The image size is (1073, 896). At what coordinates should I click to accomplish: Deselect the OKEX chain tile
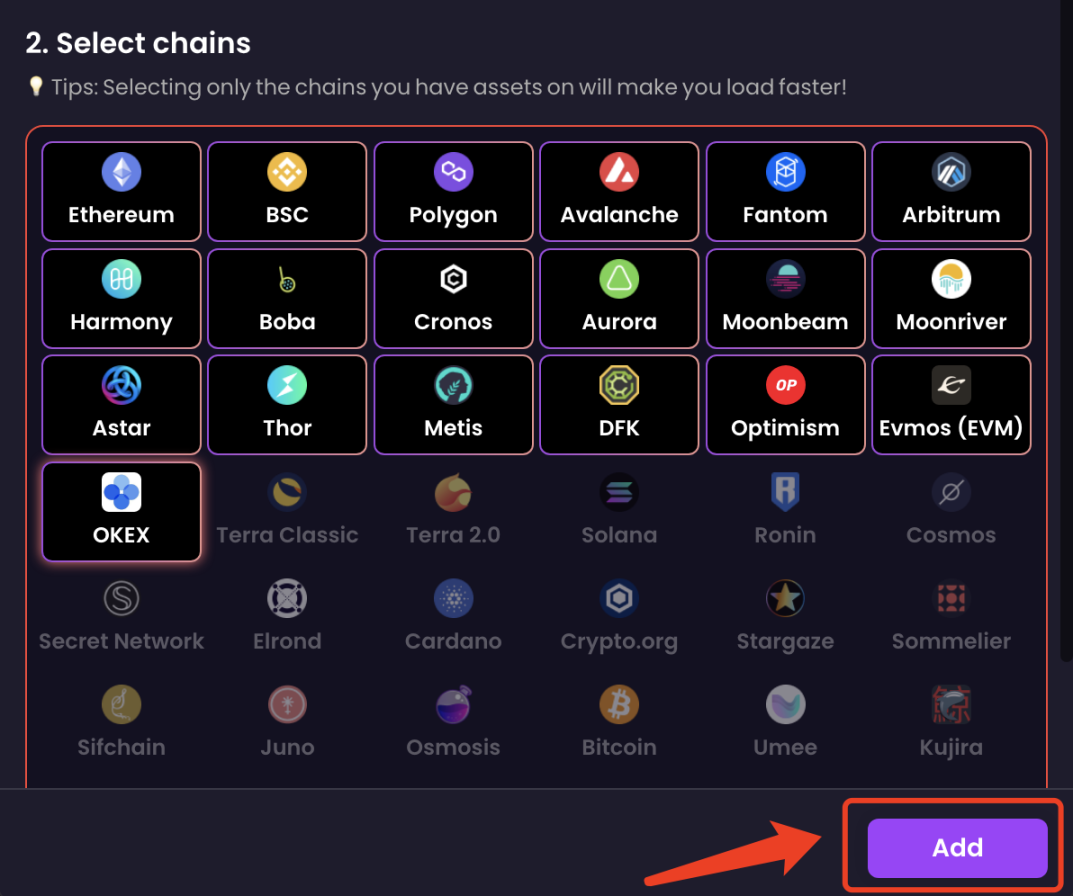click(x=121, y=511)
